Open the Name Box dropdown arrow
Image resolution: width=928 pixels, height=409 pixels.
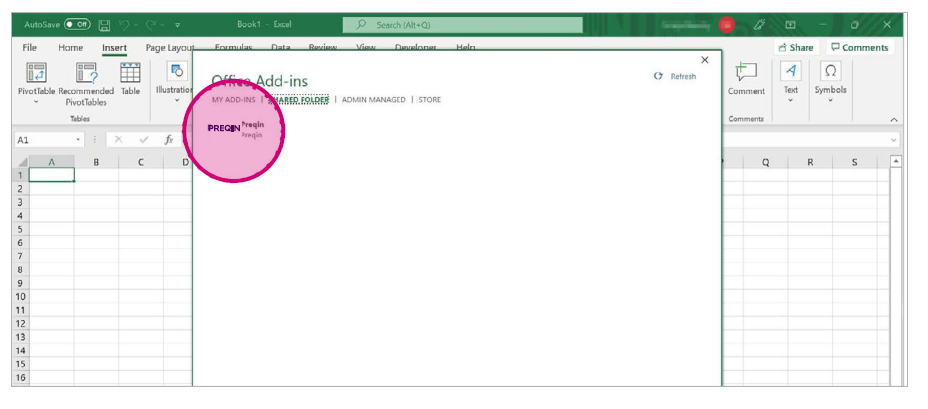[78, 140]
